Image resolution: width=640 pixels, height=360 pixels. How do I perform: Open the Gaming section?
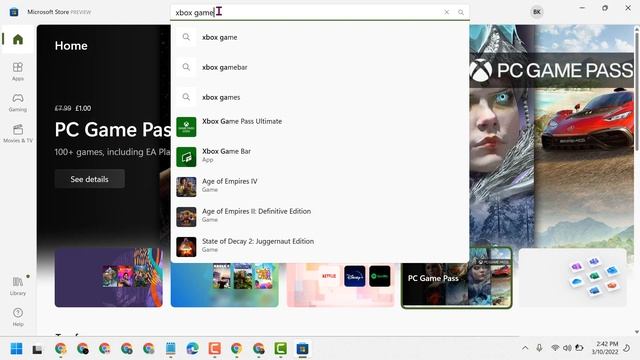click(x=18, y=102)
